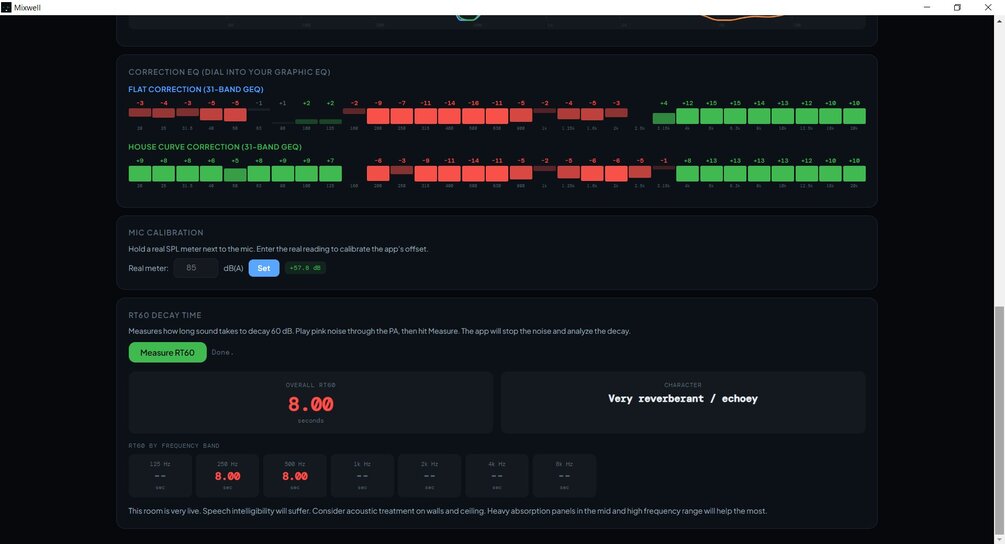1005x544 pixels.
Task: Select the 20 Hz -3 flat correction bar
Action: [140, 112]
